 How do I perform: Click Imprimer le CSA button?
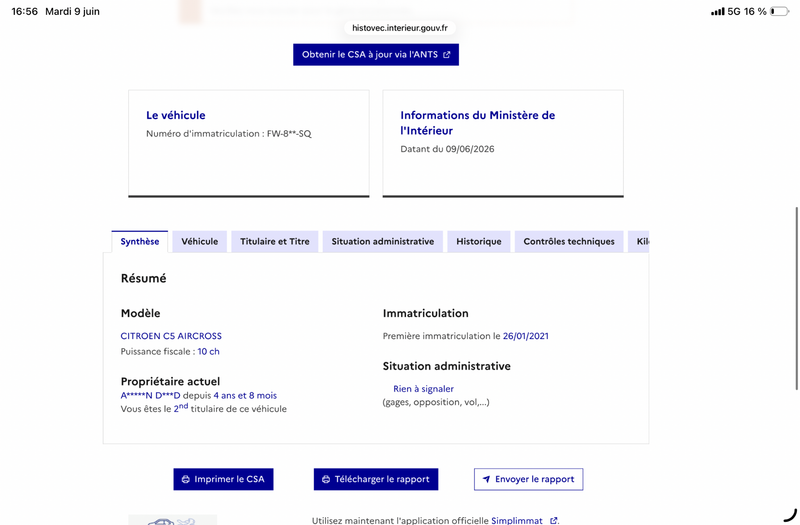223,479
